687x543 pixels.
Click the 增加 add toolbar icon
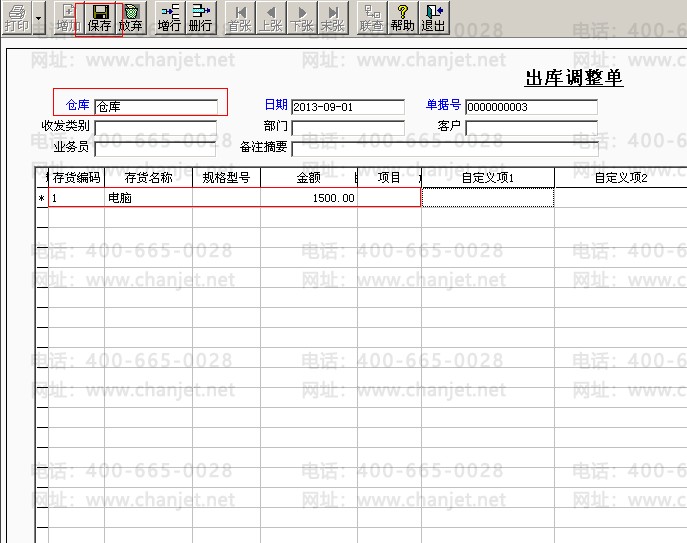coord(68,18)
